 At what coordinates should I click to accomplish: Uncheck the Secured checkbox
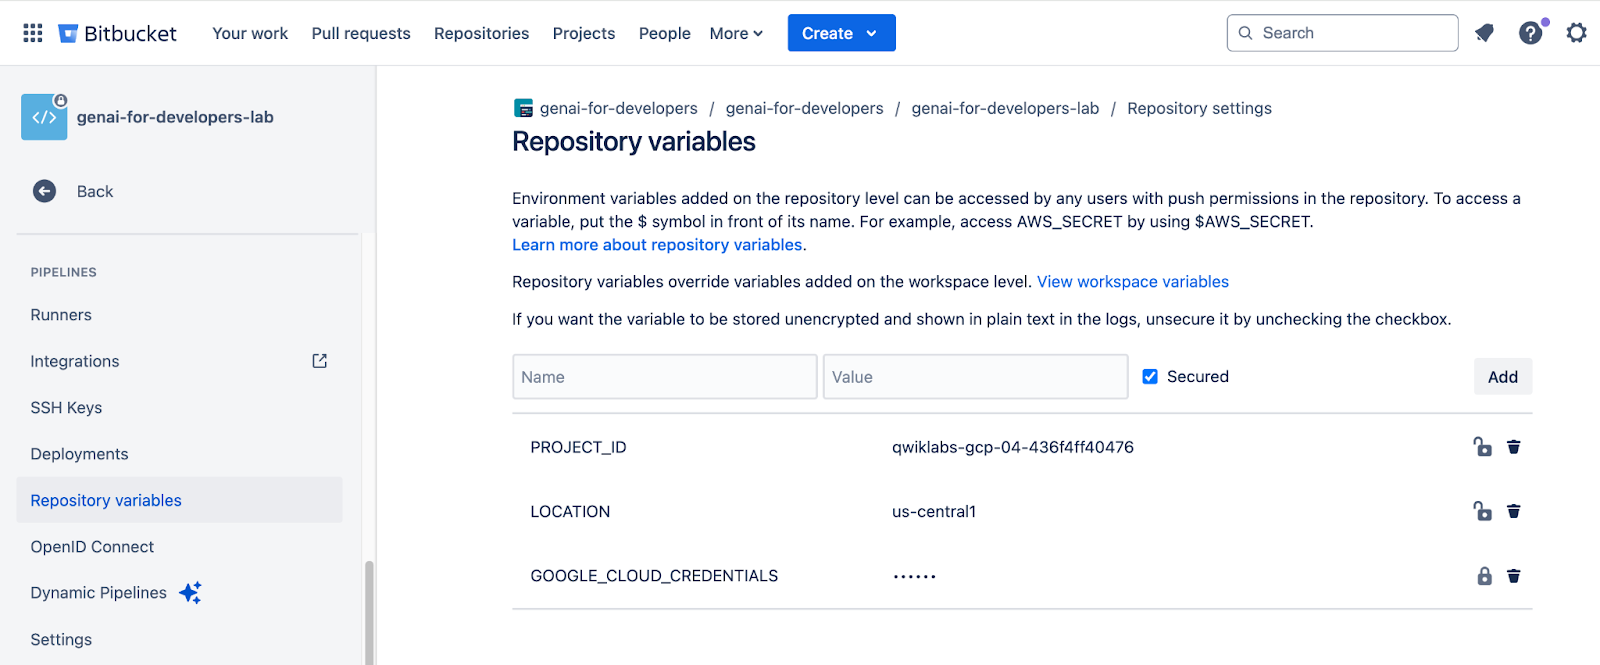(1150, 377)
